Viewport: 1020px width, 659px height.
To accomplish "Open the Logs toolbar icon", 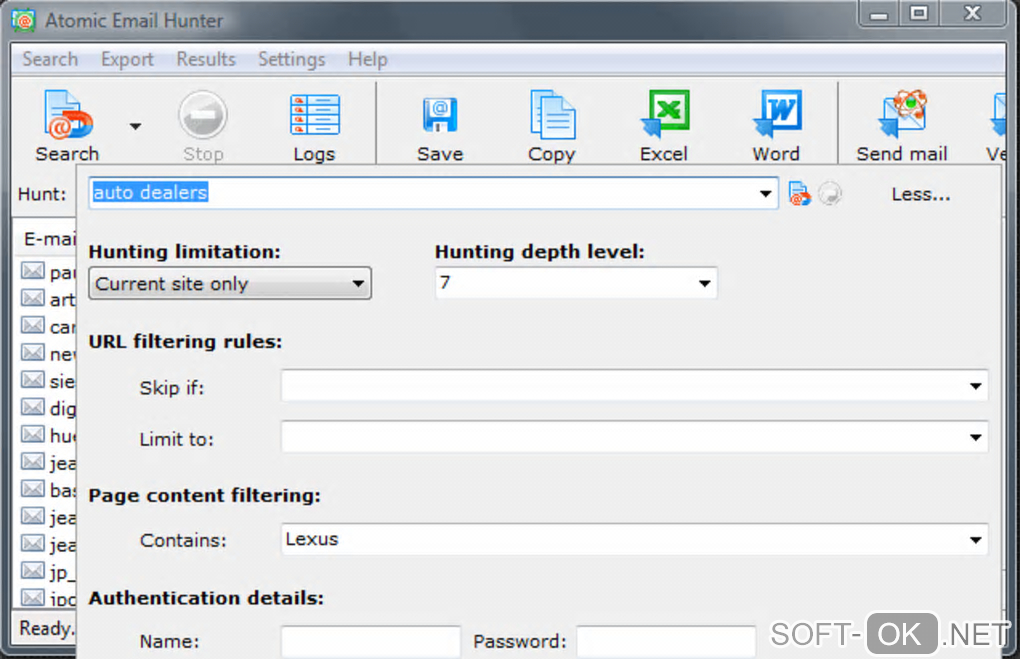I will pyautogui.click(x=314, y=126).
